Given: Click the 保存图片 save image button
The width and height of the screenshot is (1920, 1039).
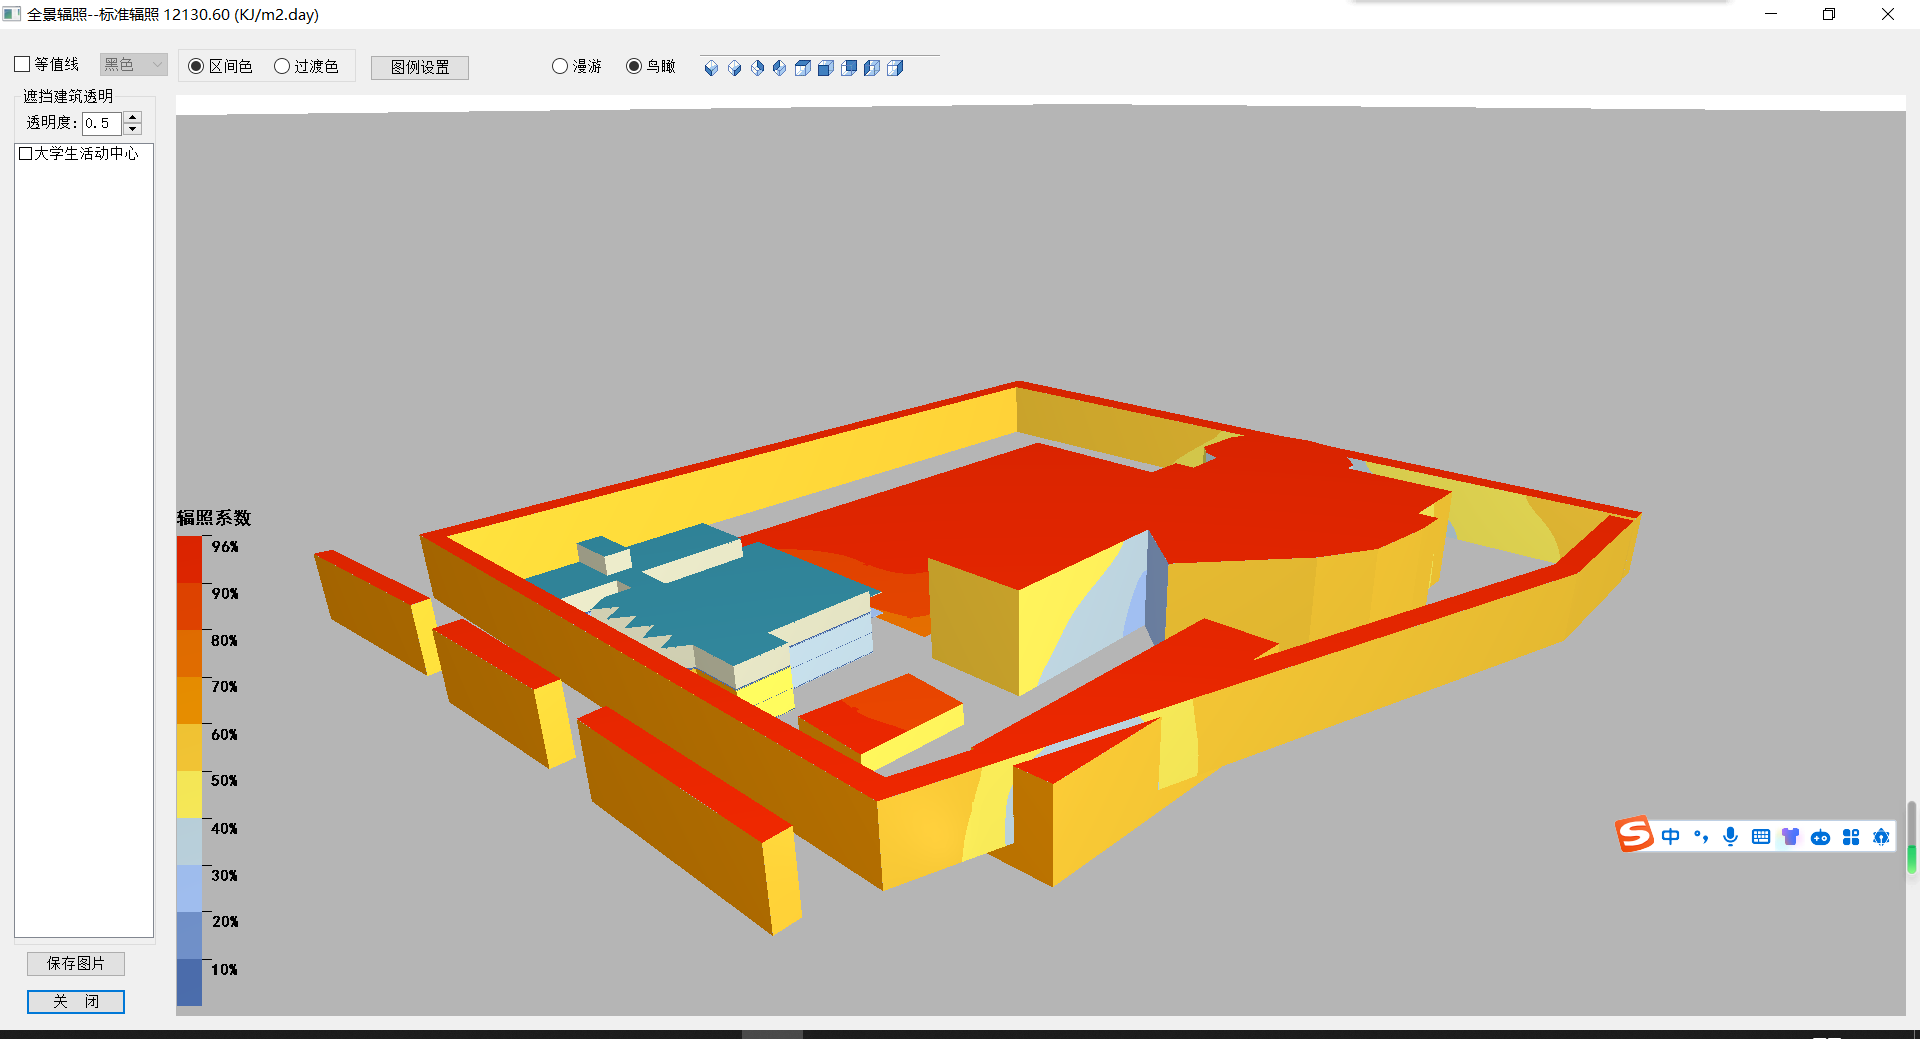Looking at the screenshot, I should [76, 963].
